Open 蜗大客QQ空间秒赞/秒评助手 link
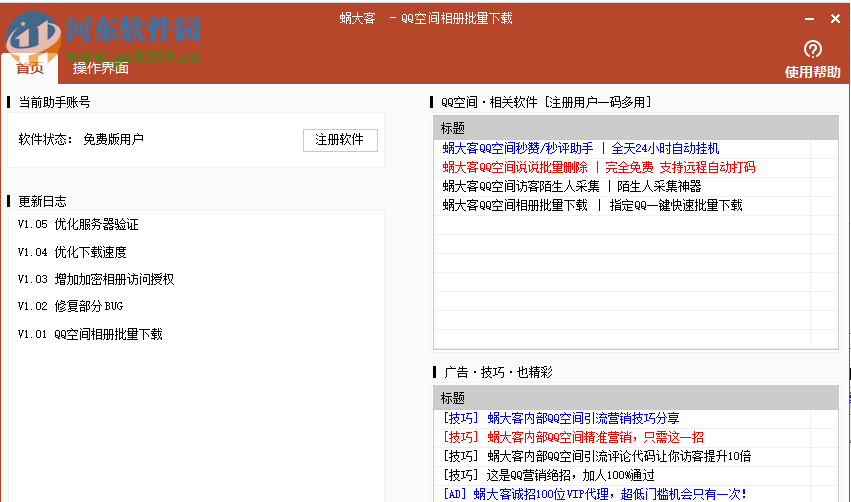 tap(581, 149)
